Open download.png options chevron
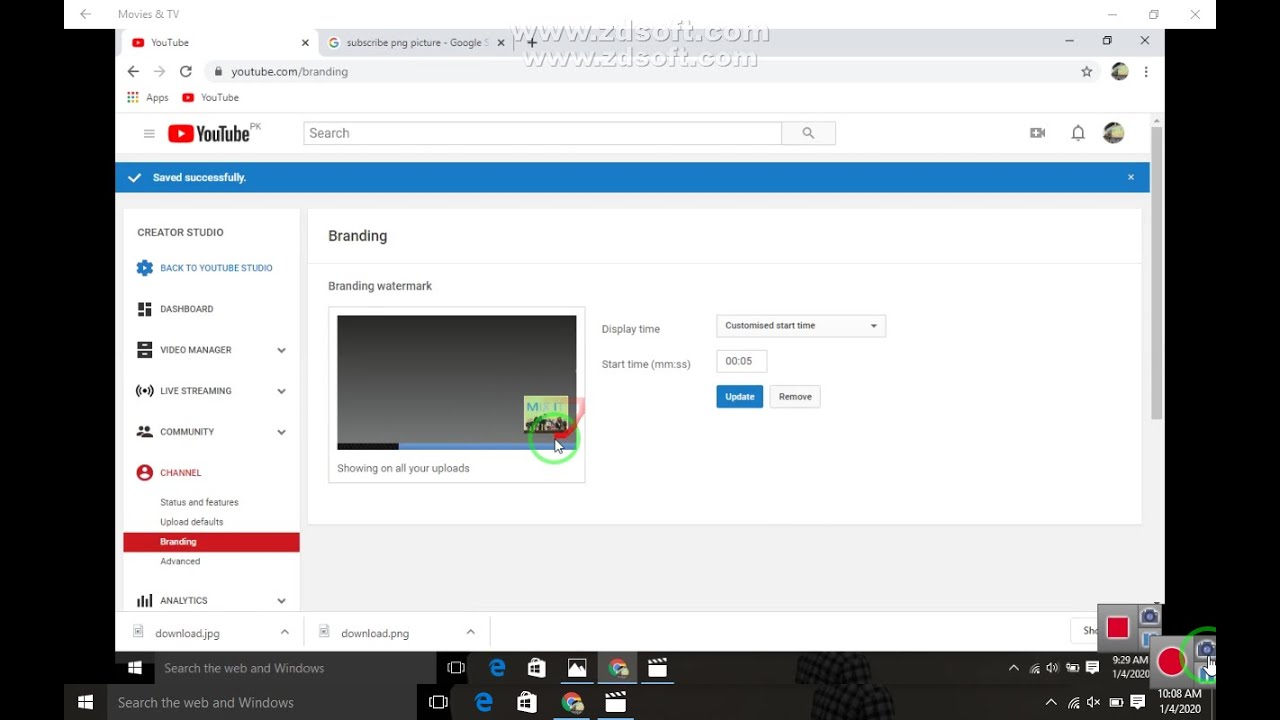This screenshot has width=1280, height=720. pos(470,632)
